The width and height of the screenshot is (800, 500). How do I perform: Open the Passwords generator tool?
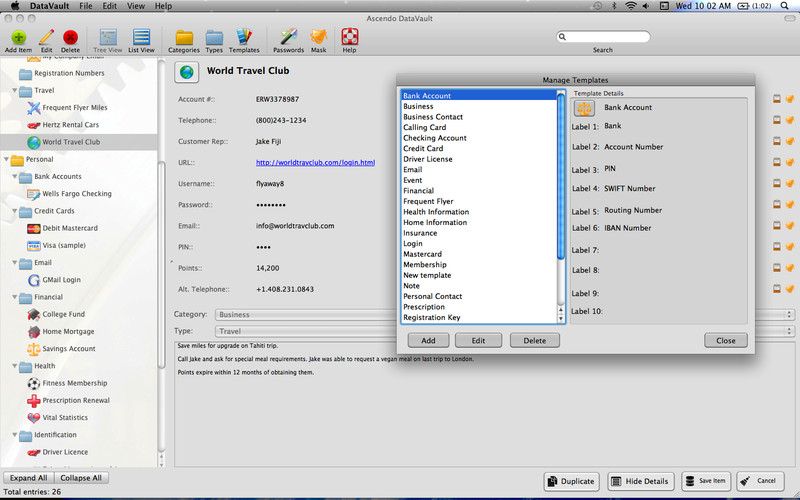coord(288,37)
